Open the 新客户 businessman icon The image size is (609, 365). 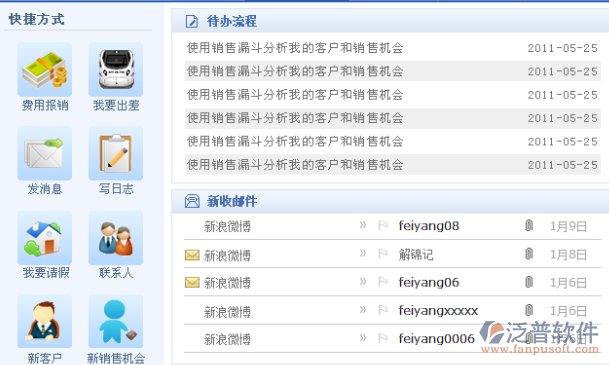pyautogui.click(x=45, y=322)
